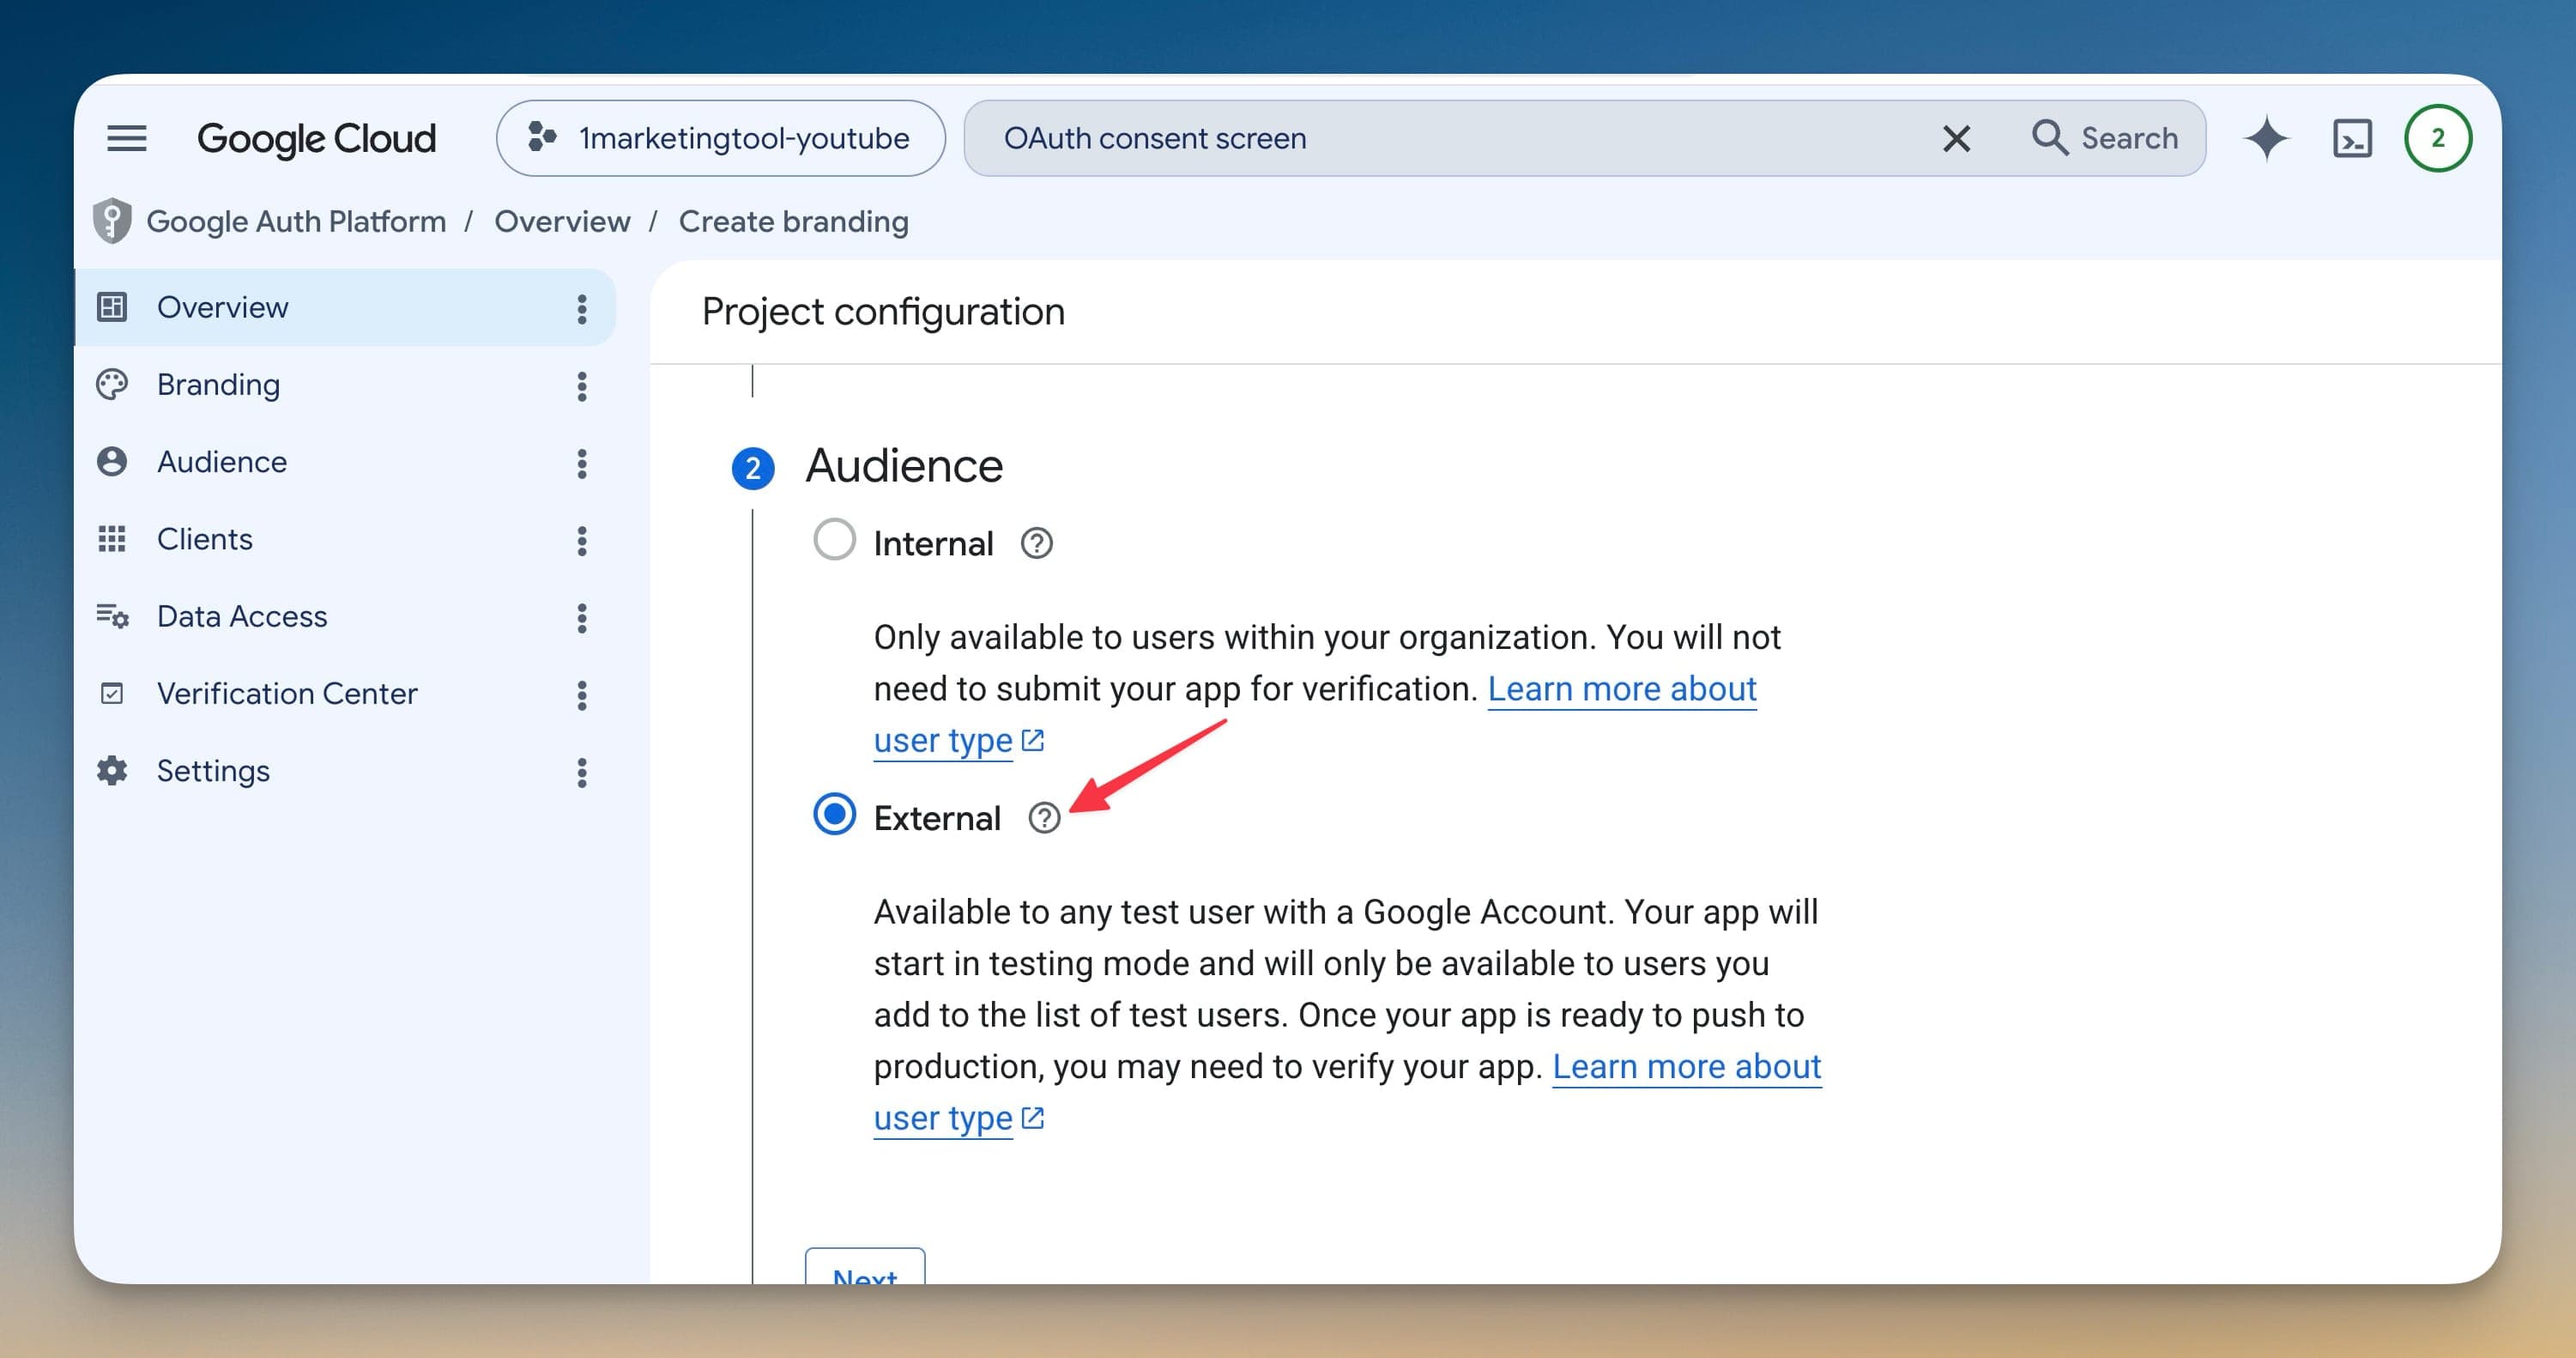This screenshot has height=1358, width=2576.
Task: Go to Overview breadcrumb link
Action: click(562, 221)
